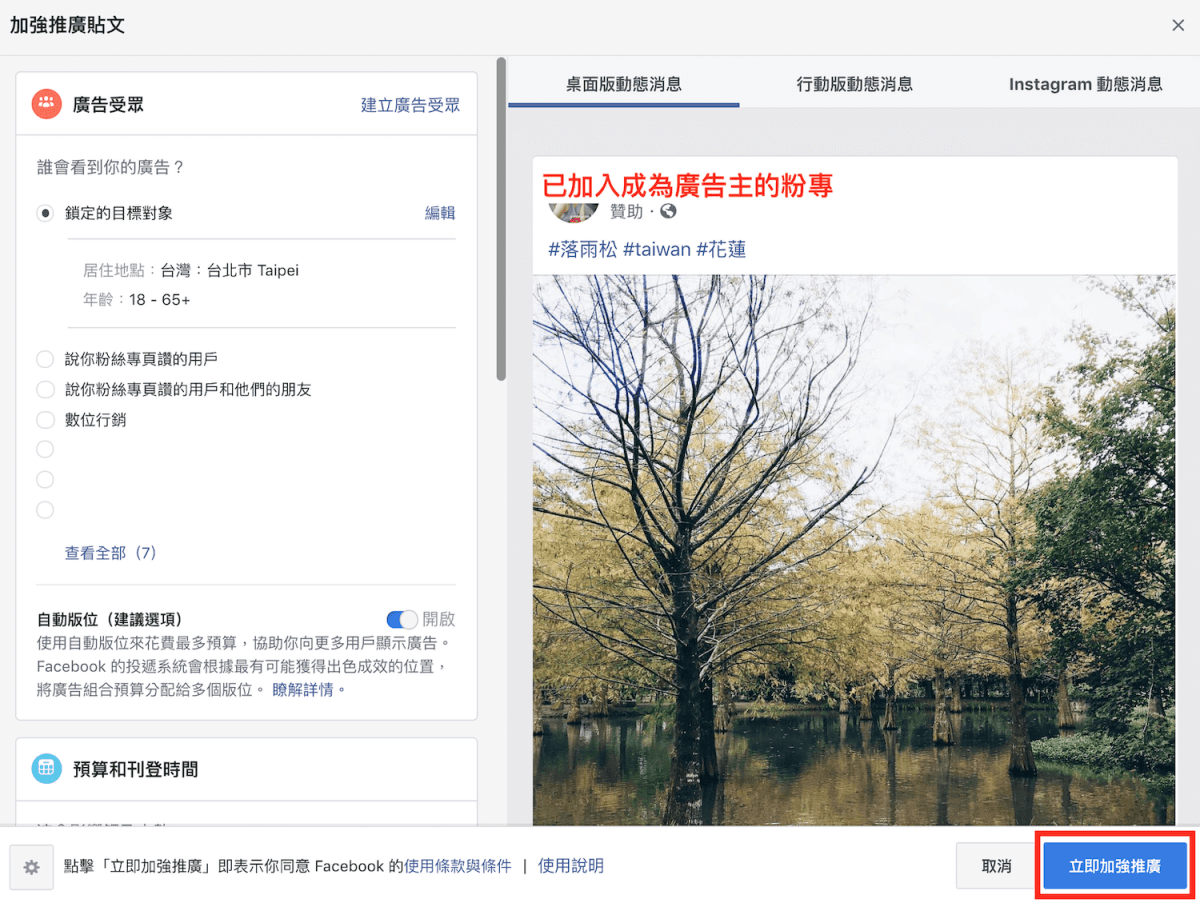The height and width of the screenshot is (903, 1200).
Task: Click 年齡：18 - 65+ text
Action: click(x=137, y=299)
